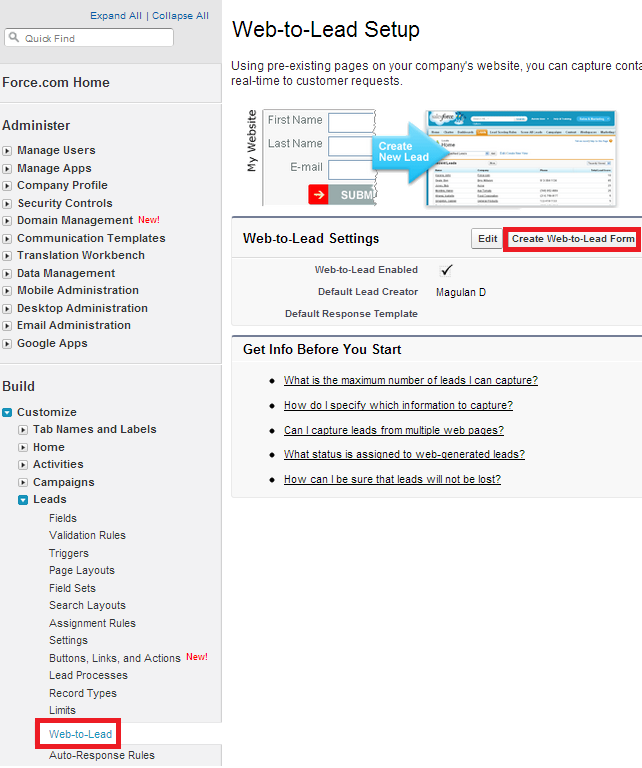Expand the Company Profile section

pos(7,186)
